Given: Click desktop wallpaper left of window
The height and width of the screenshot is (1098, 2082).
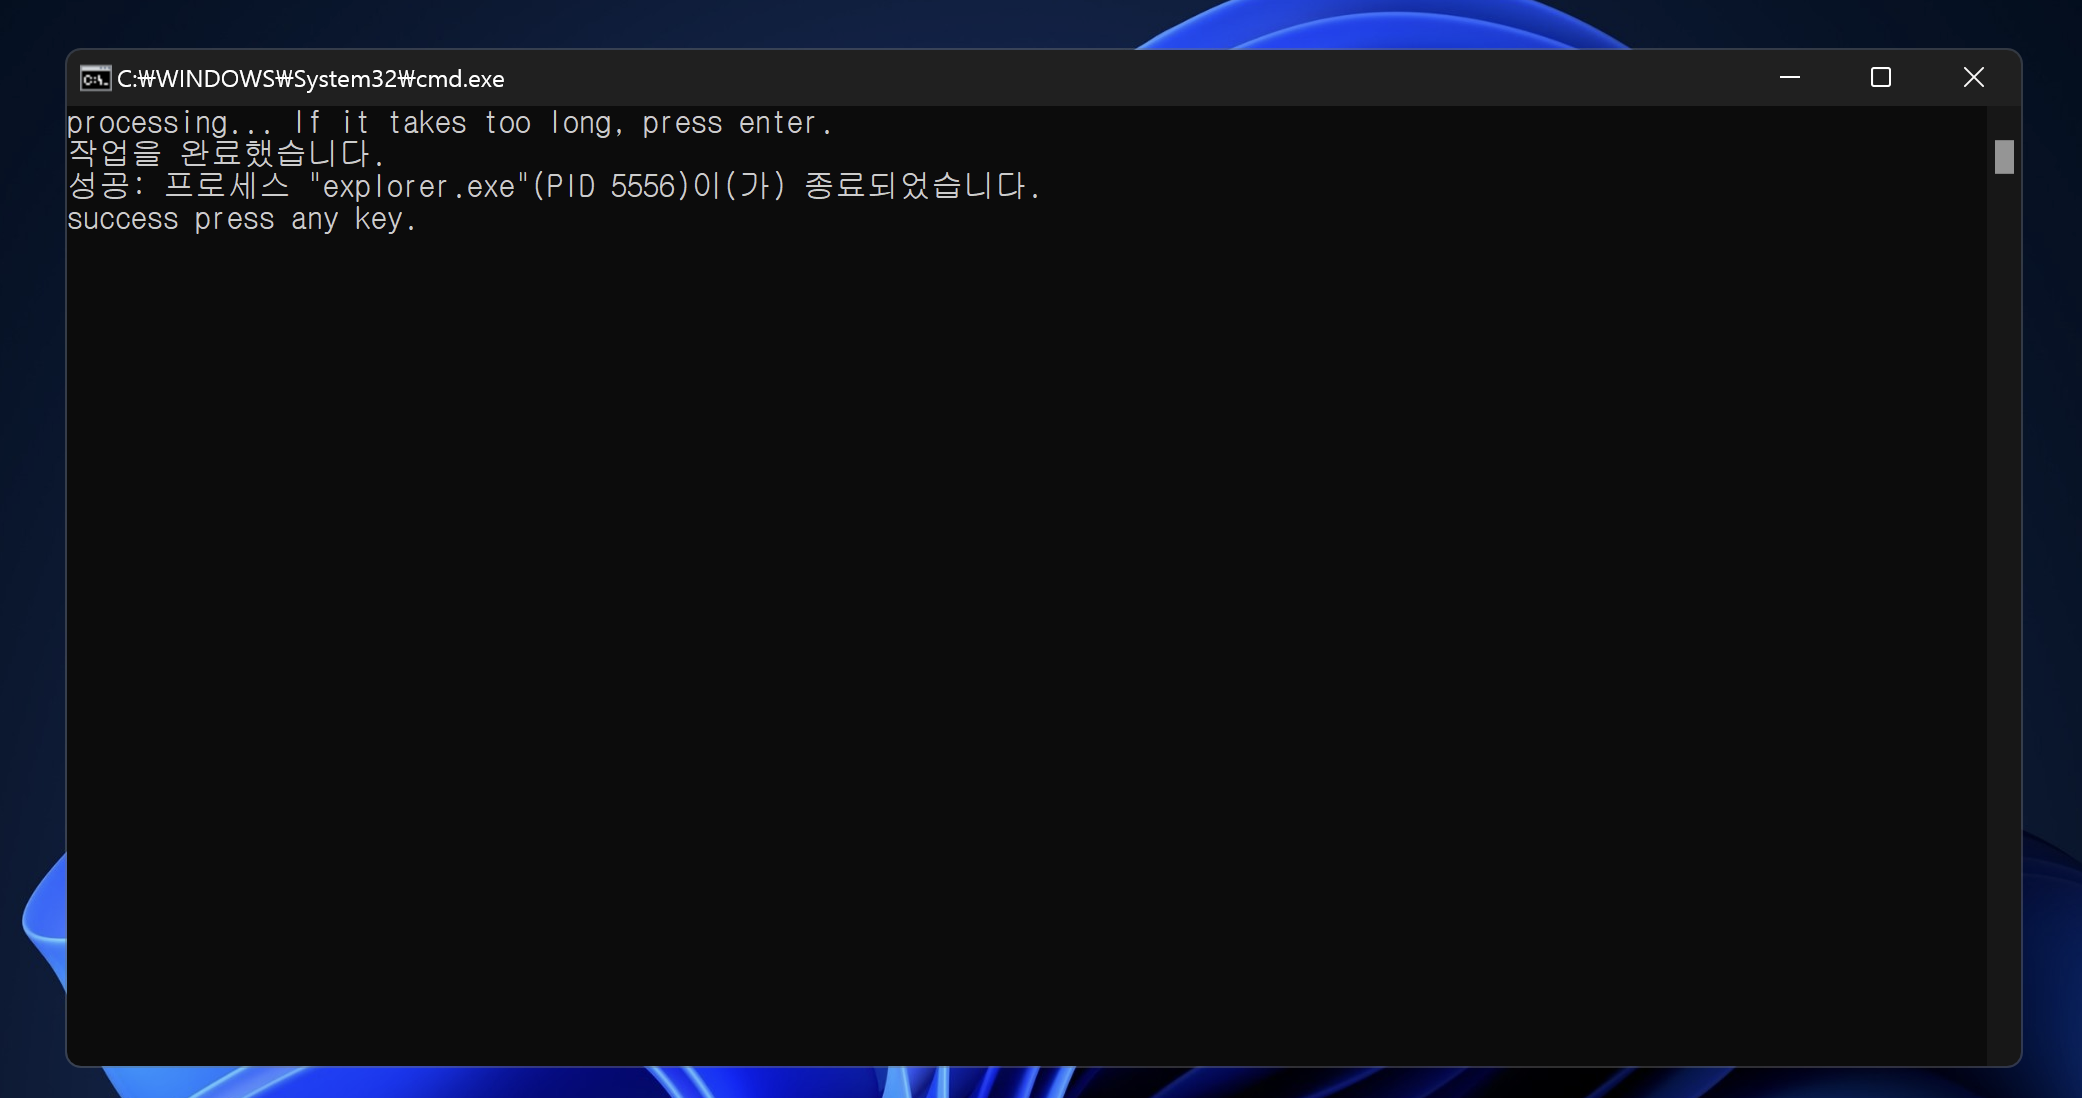Looking at the screenshot, I should [30, 500].
